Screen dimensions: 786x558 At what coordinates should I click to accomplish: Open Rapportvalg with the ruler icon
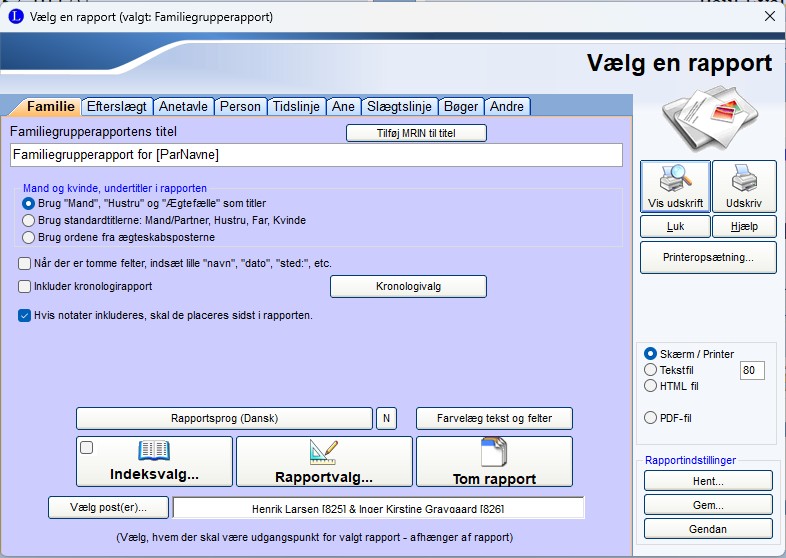pos(324,461)
